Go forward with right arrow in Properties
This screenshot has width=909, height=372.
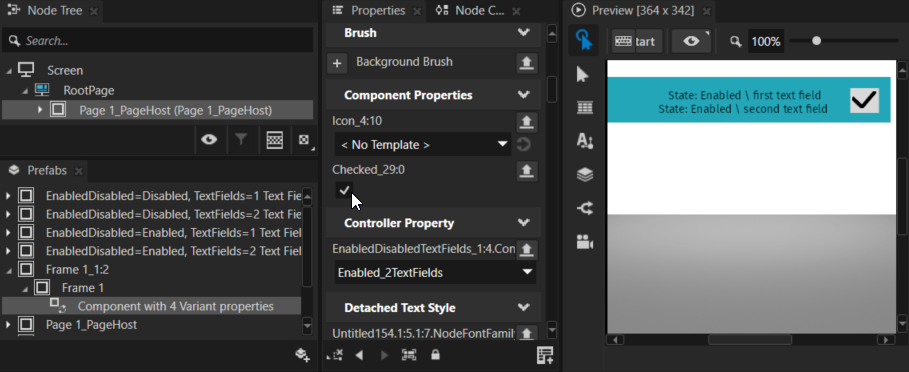(x=384, y=355)
